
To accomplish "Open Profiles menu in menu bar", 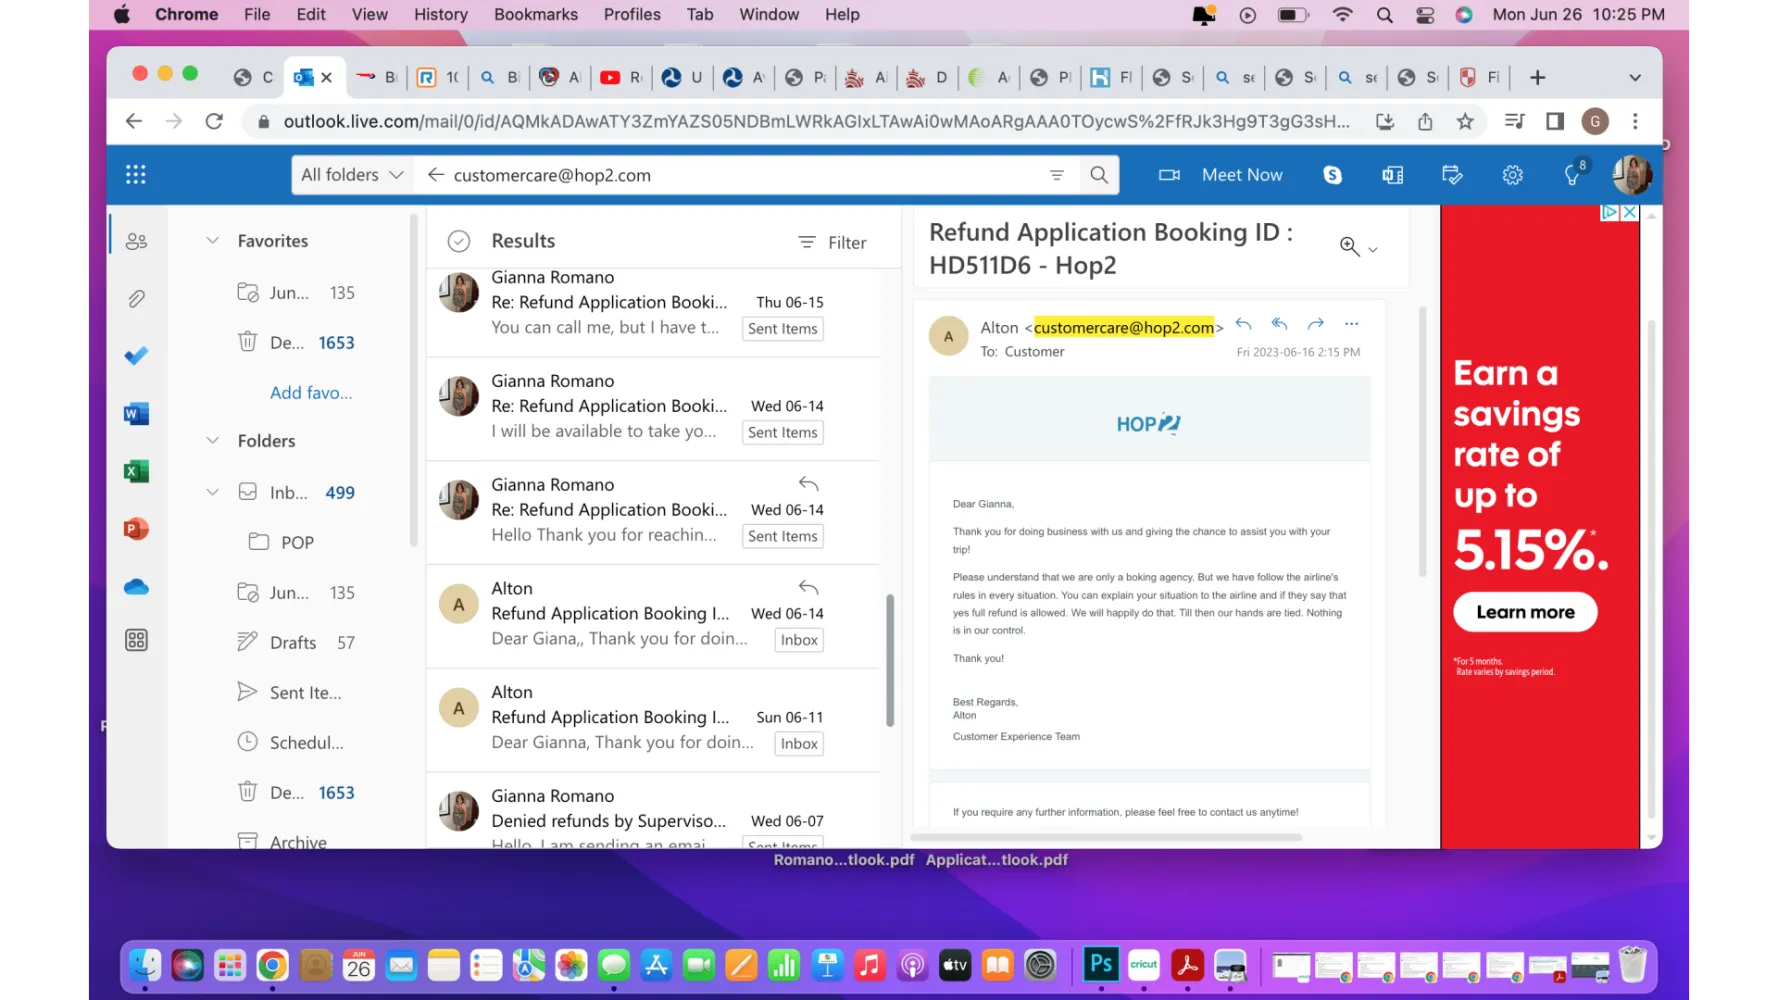I will (632, 14).
